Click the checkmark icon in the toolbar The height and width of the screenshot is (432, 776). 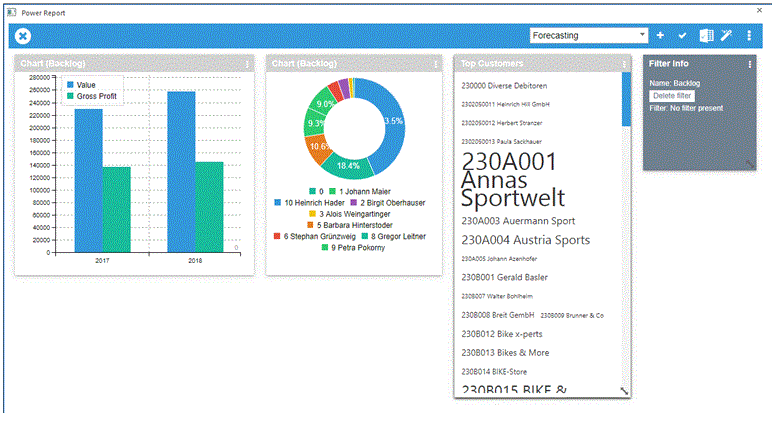point(683,36)
